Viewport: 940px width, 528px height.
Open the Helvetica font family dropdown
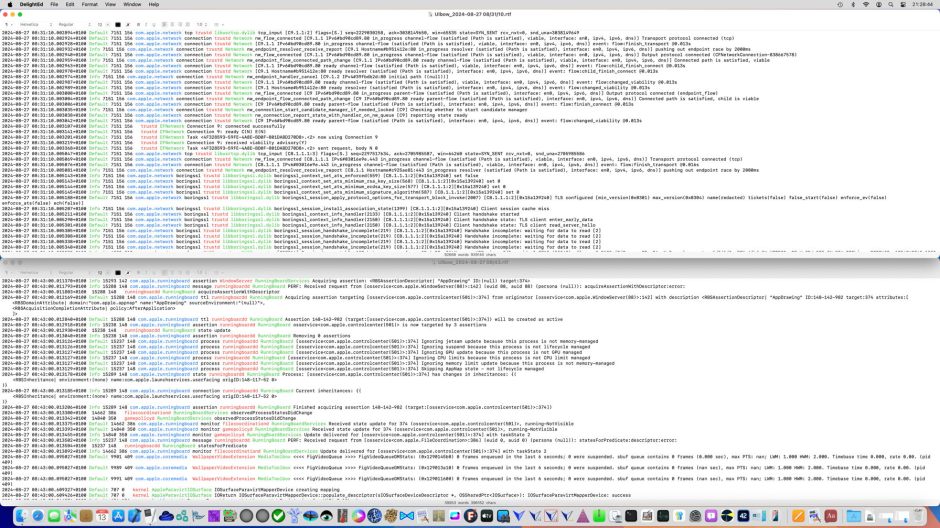click(35, 25)
